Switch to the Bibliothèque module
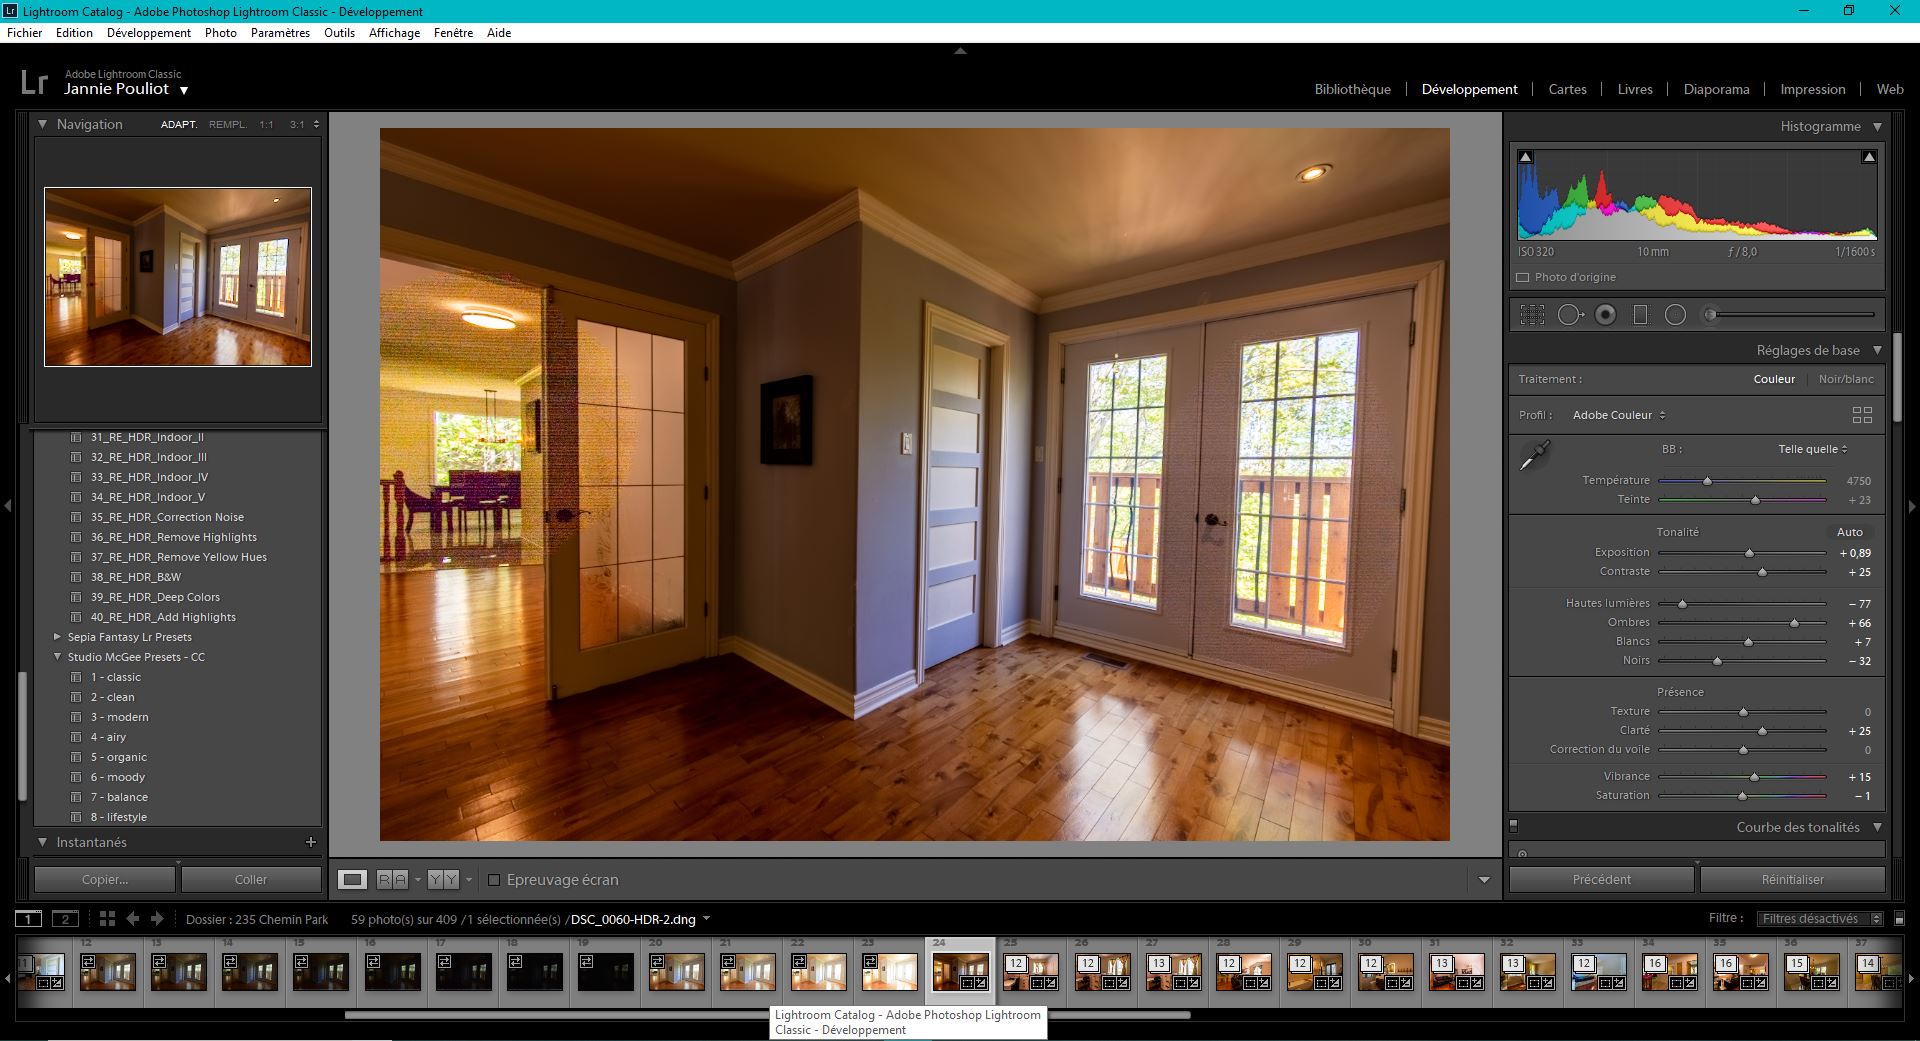Image resolution: width=1920 pixels, height=1041 pixels. coord(1352,89)
